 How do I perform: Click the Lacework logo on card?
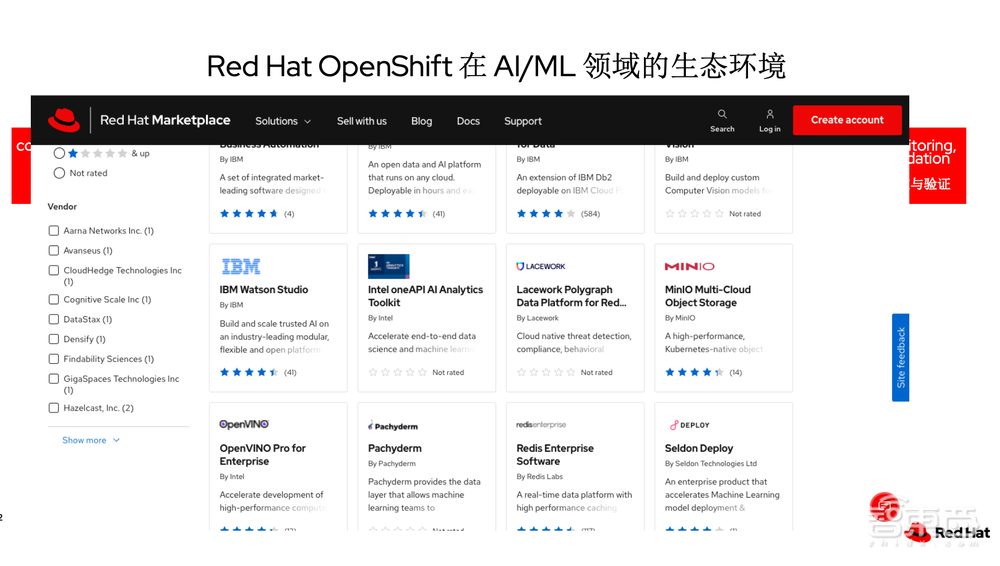[541, 267]
